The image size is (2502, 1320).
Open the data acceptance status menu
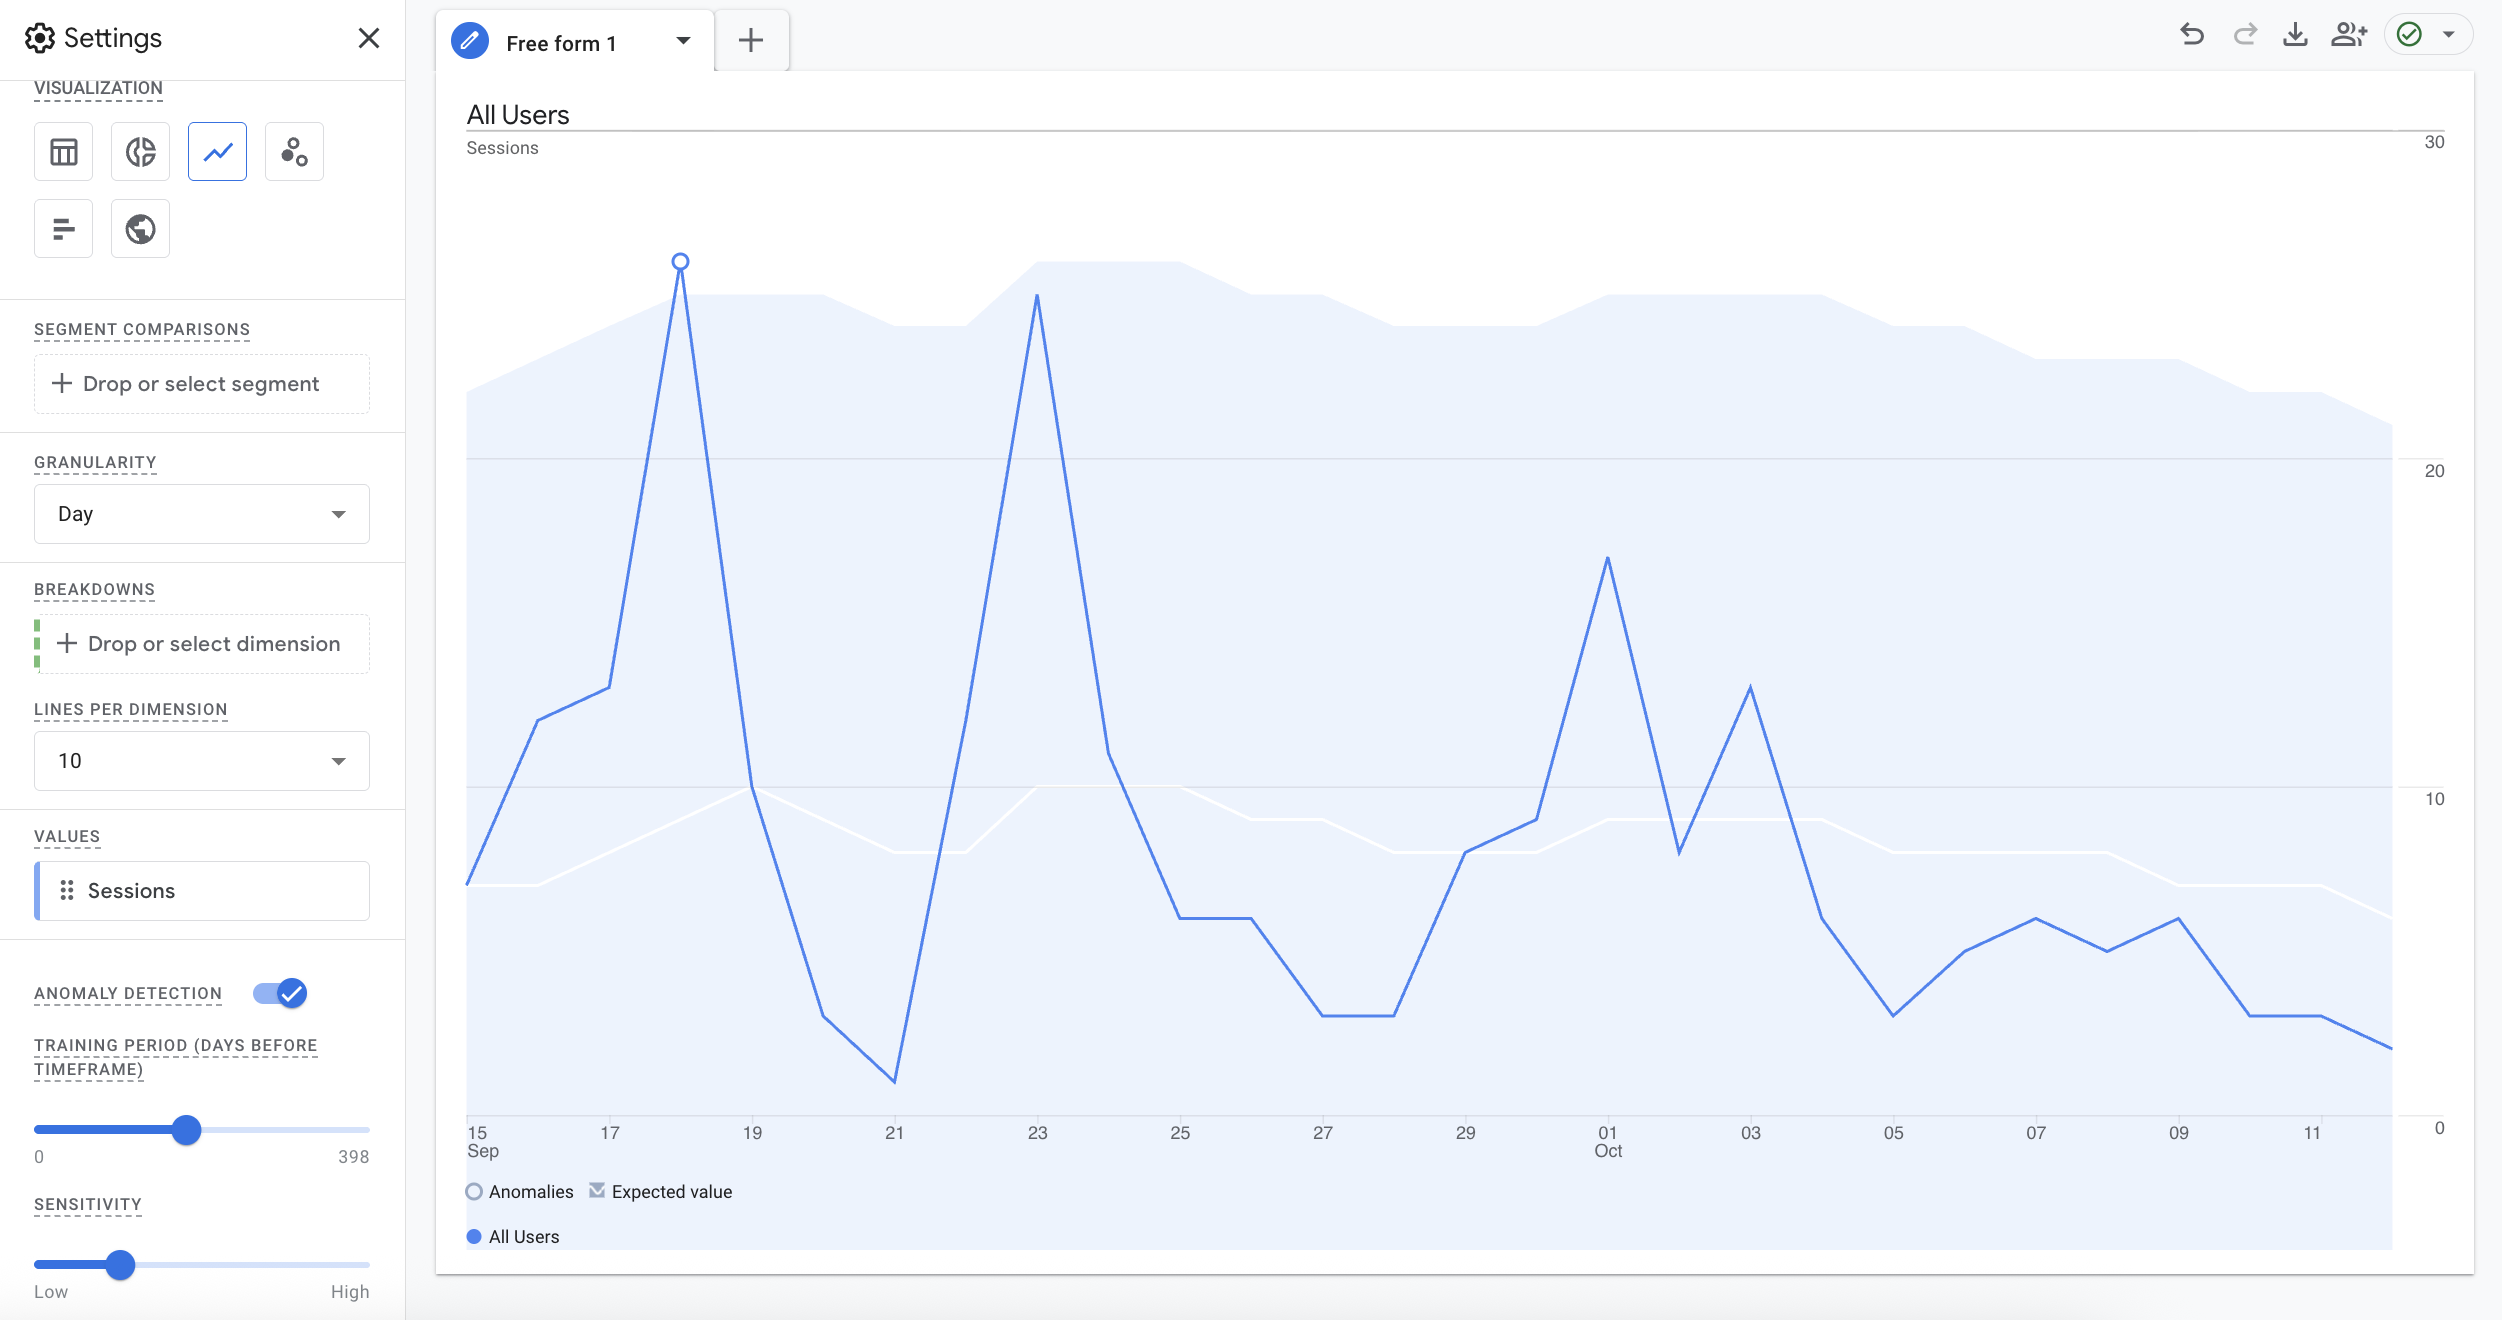click(2449, 34)
